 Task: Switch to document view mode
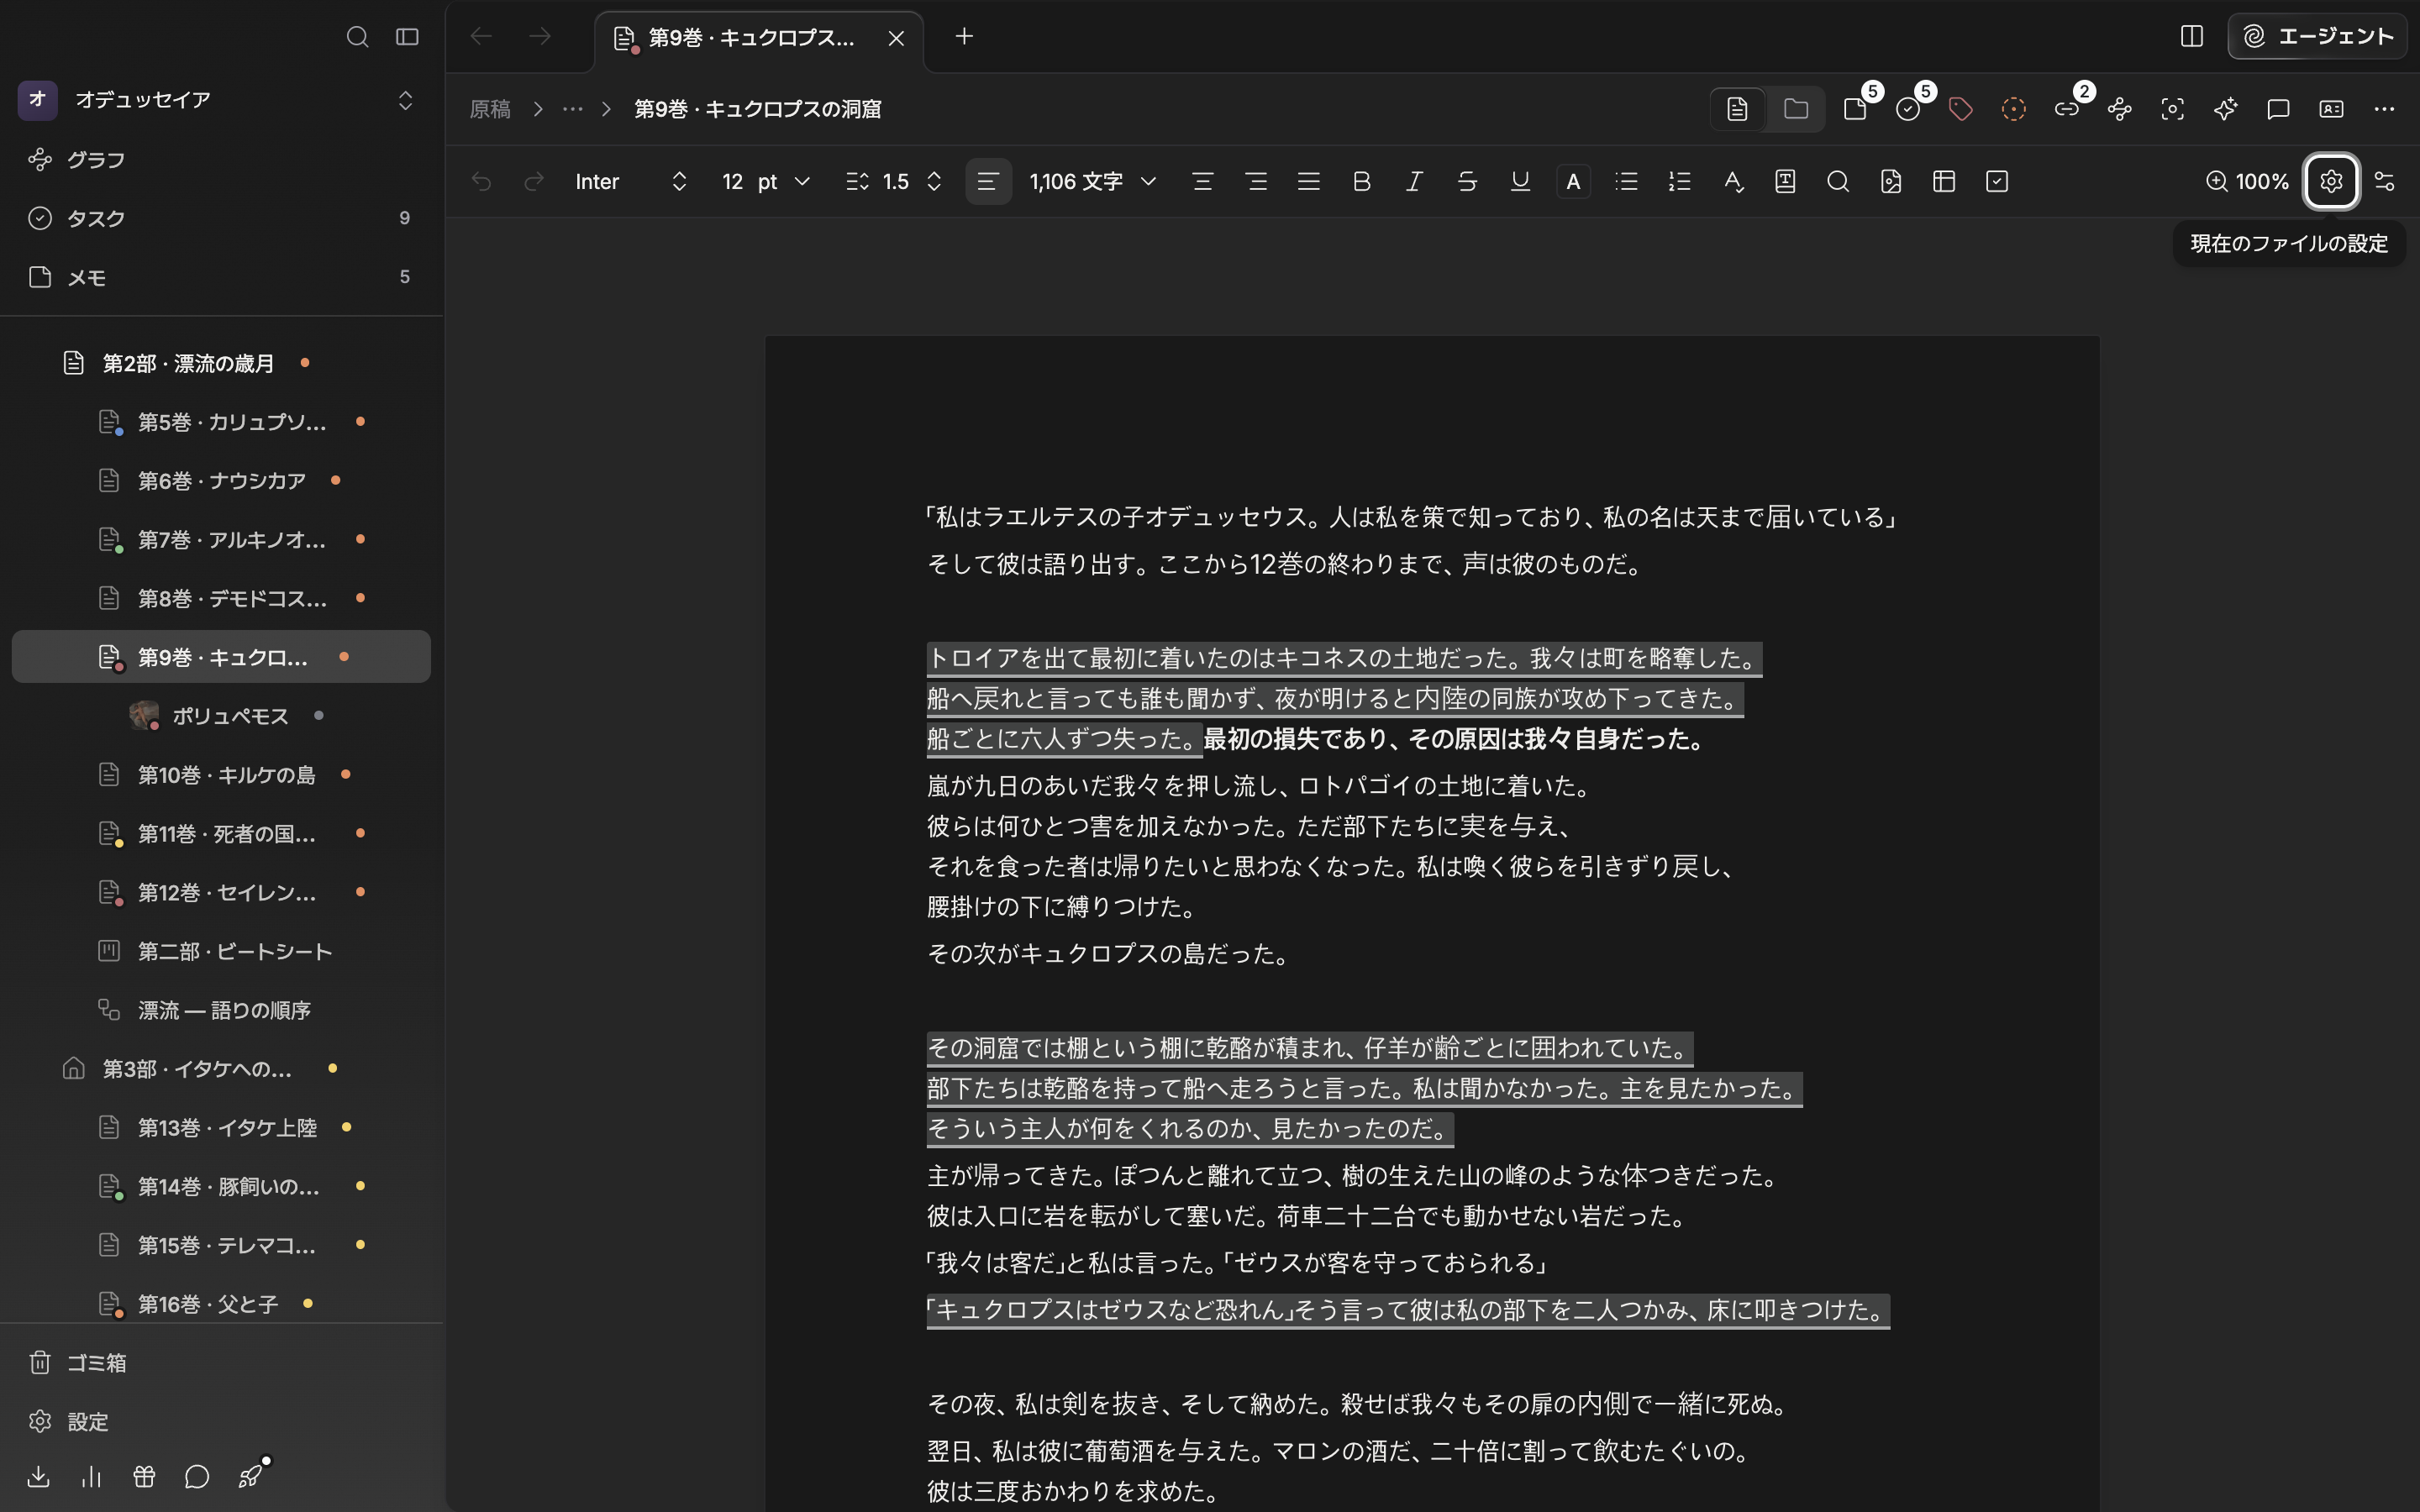click(1738, 109)
